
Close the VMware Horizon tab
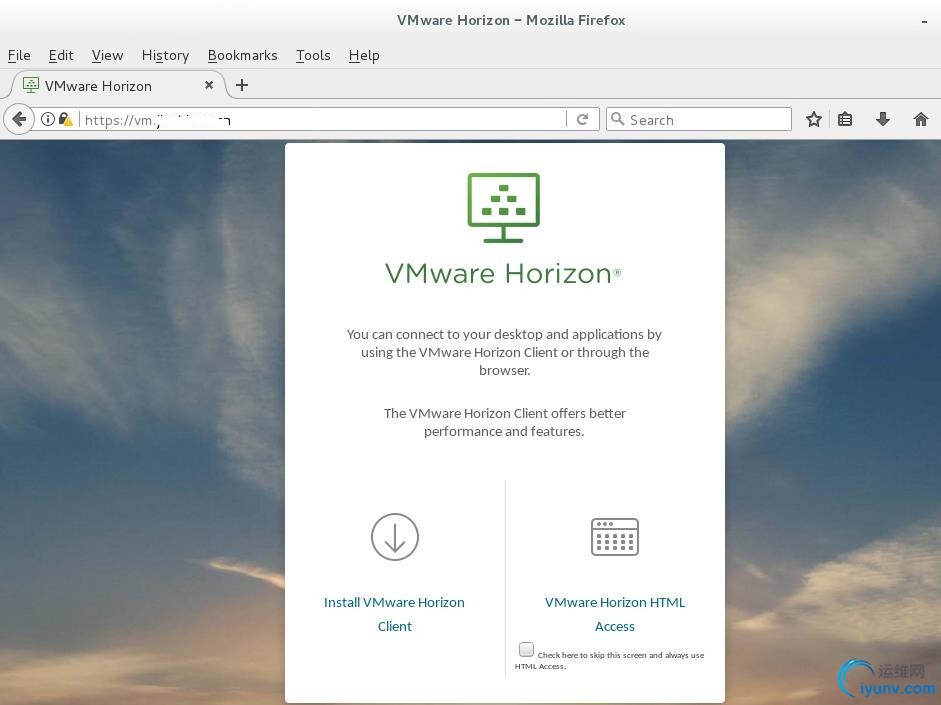pos(209,85)
